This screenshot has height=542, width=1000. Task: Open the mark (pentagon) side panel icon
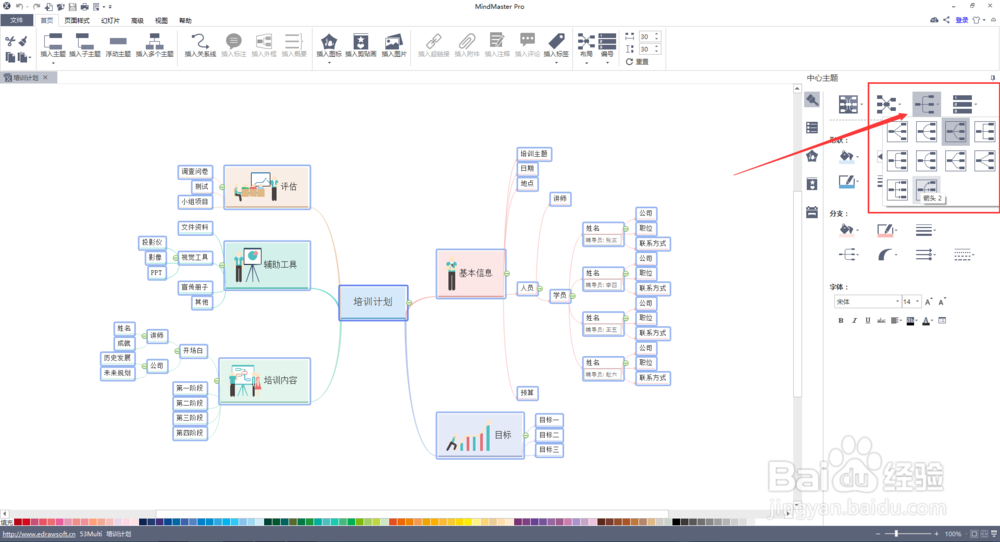[x=812, y=156]
